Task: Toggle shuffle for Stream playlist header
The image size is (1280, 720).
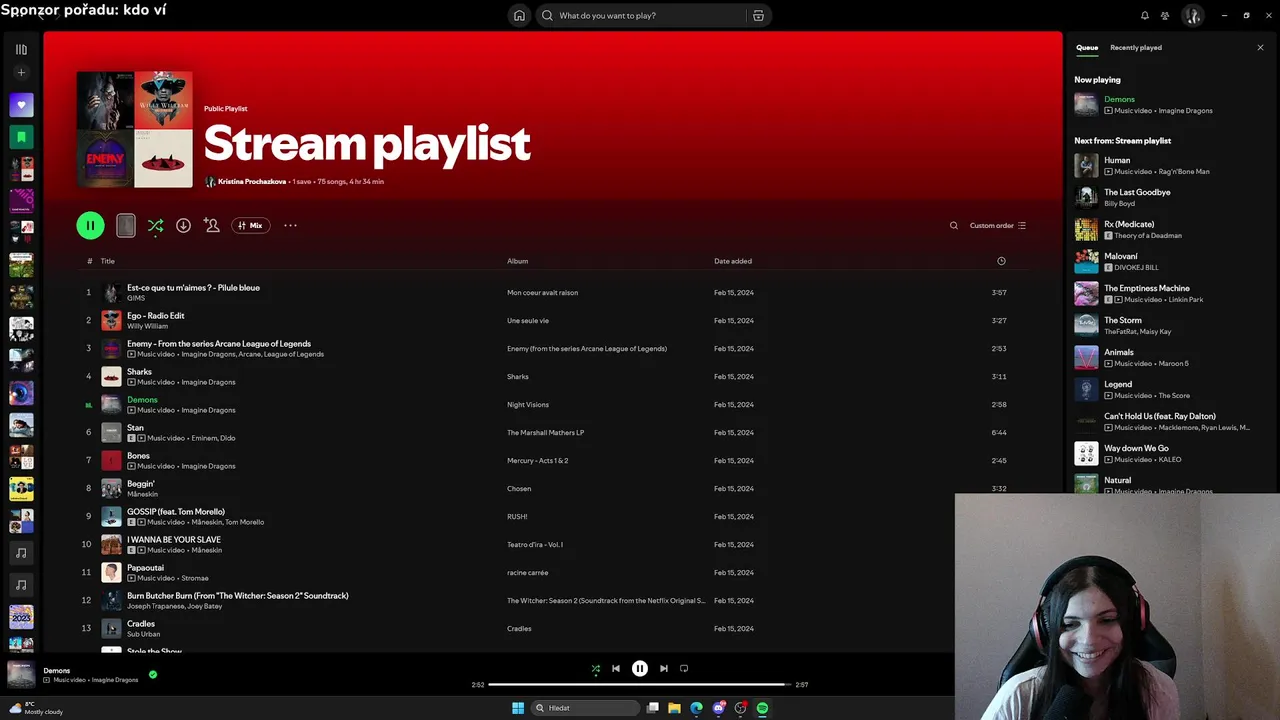Action: coord(155,225)
